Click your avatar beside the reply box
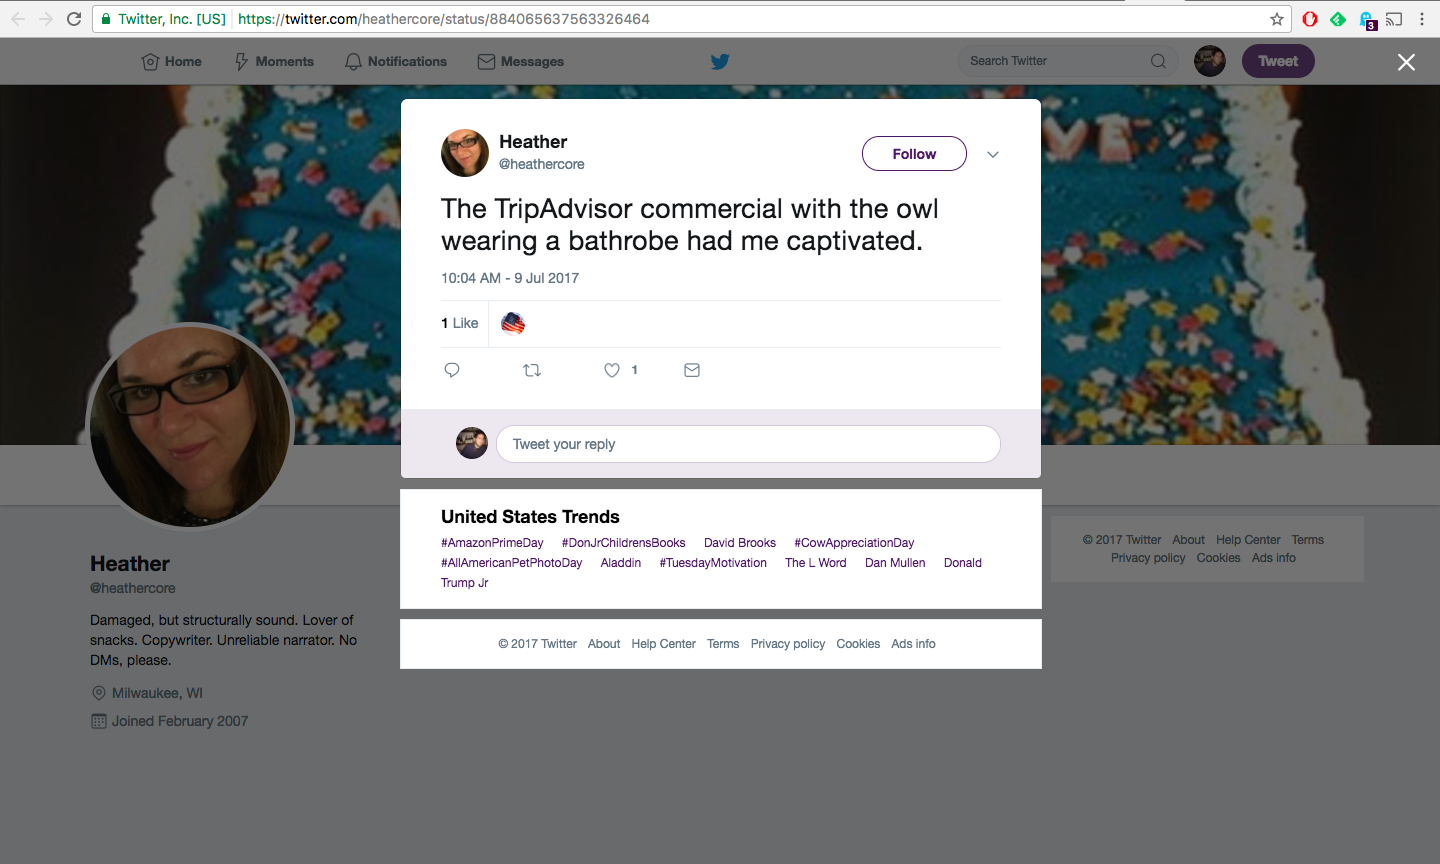1440x864 pixels. (472, 443)
